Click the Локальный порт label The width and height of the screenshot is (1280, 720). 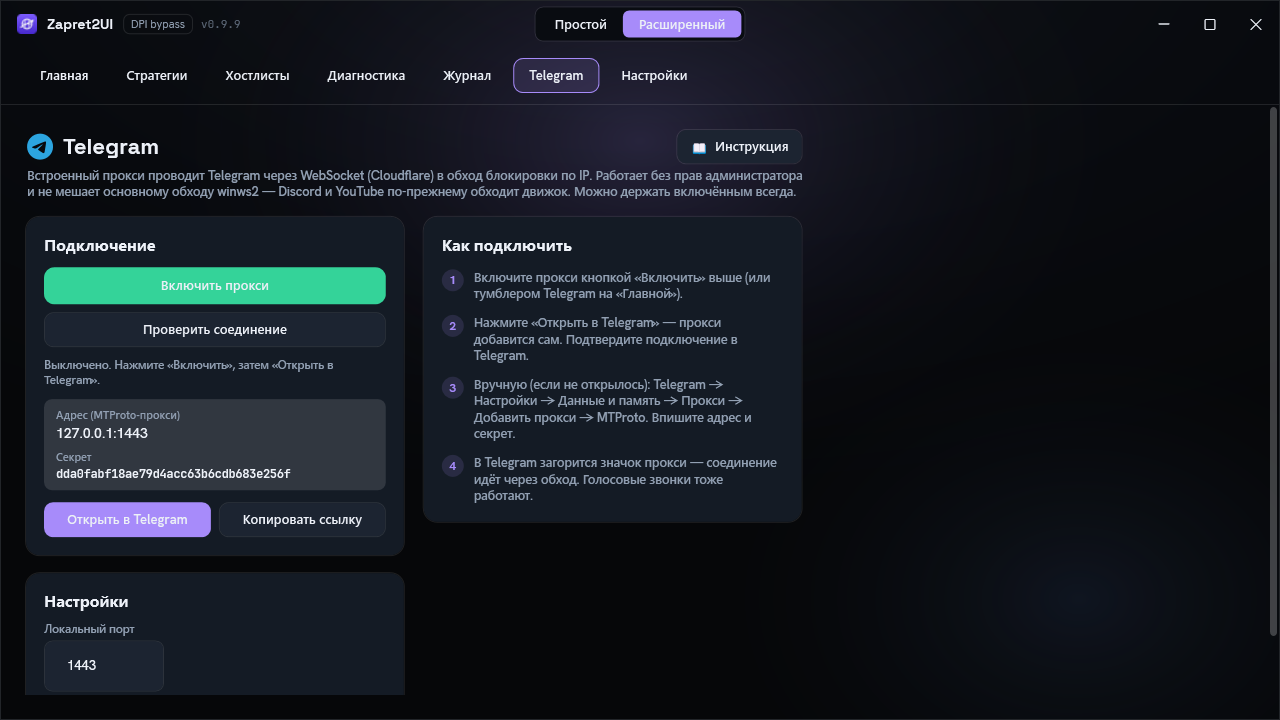(89, 629)
